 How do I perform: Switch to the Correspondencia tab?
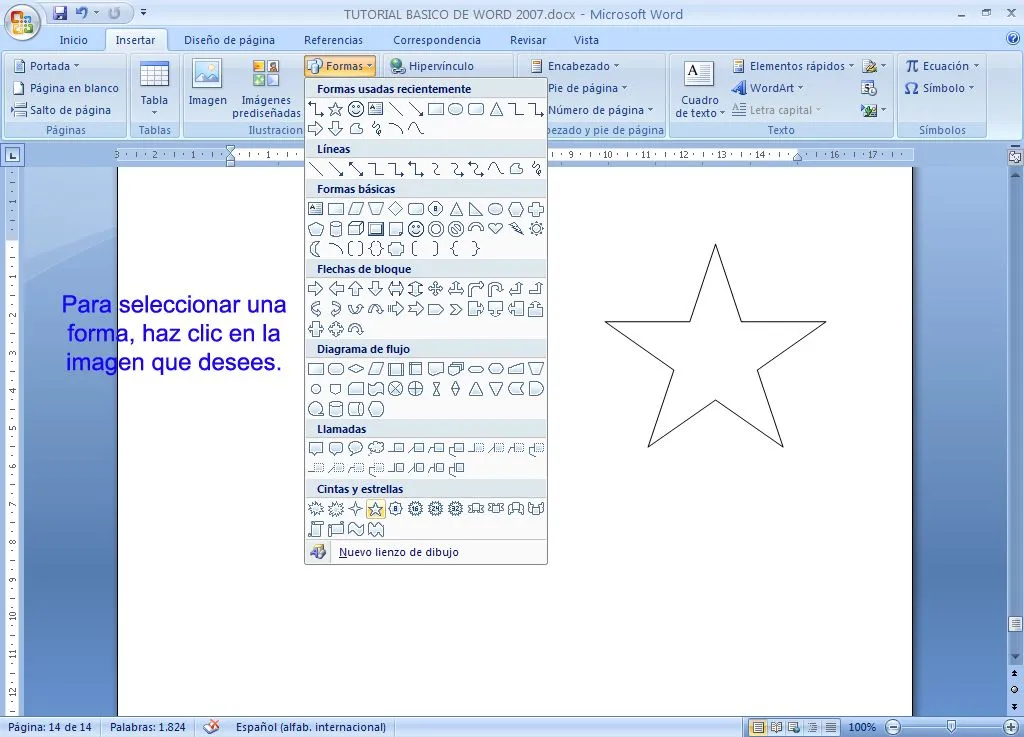[437, 40]
